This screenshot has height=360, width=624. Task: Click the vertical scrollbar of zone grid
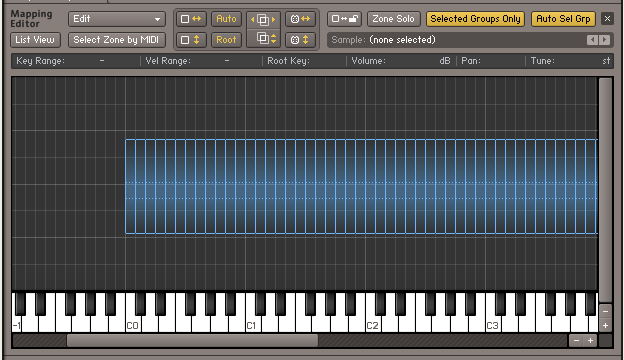(605, 190)
